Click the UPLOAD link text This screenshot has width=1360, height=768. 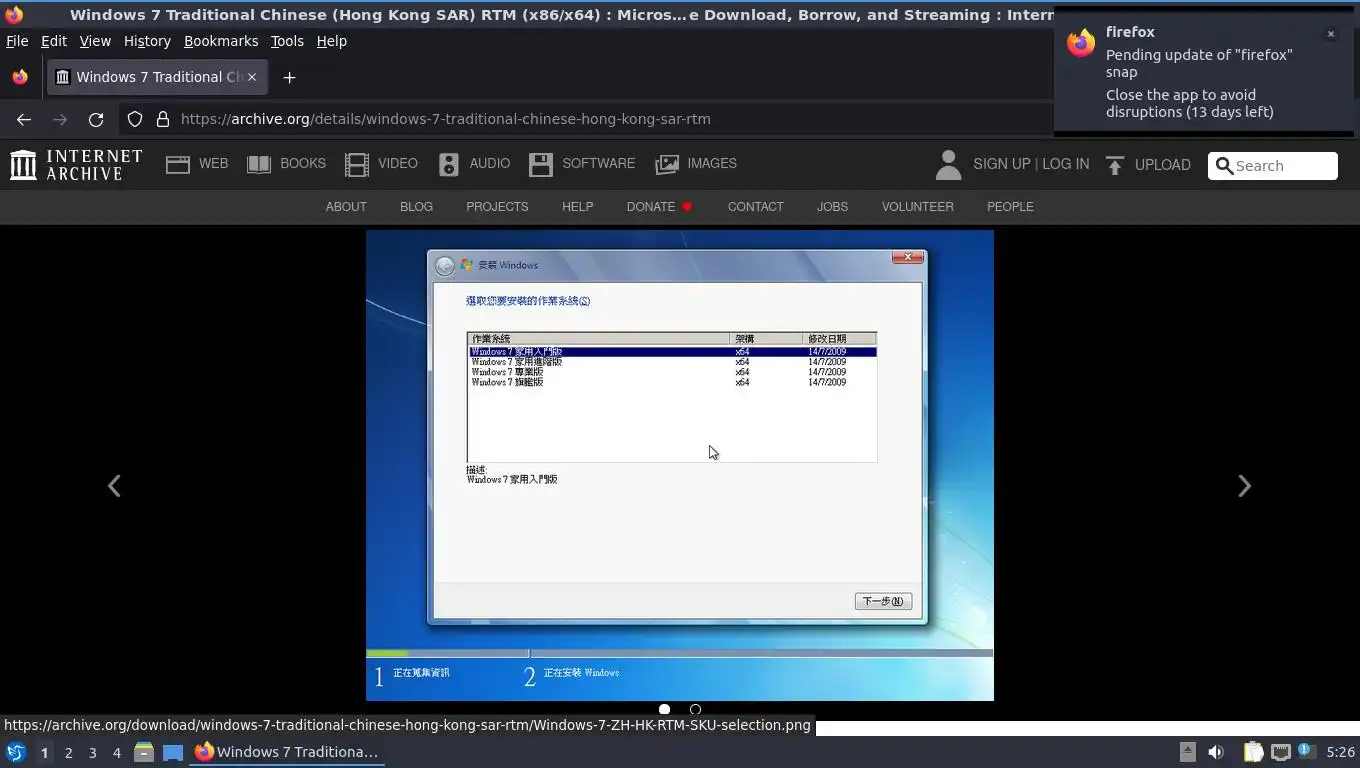[1162, 165]
